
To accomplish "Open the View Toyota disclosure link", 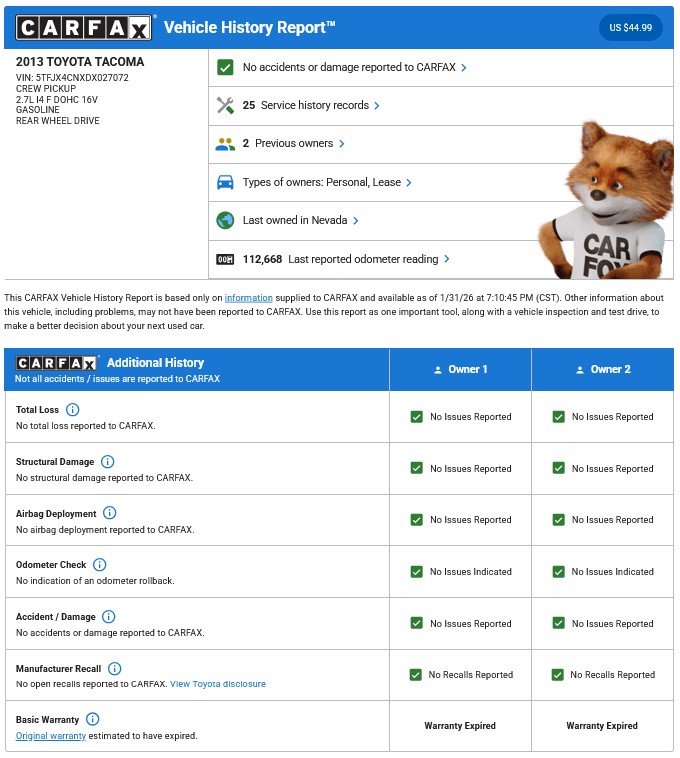I will coord(218,684).
